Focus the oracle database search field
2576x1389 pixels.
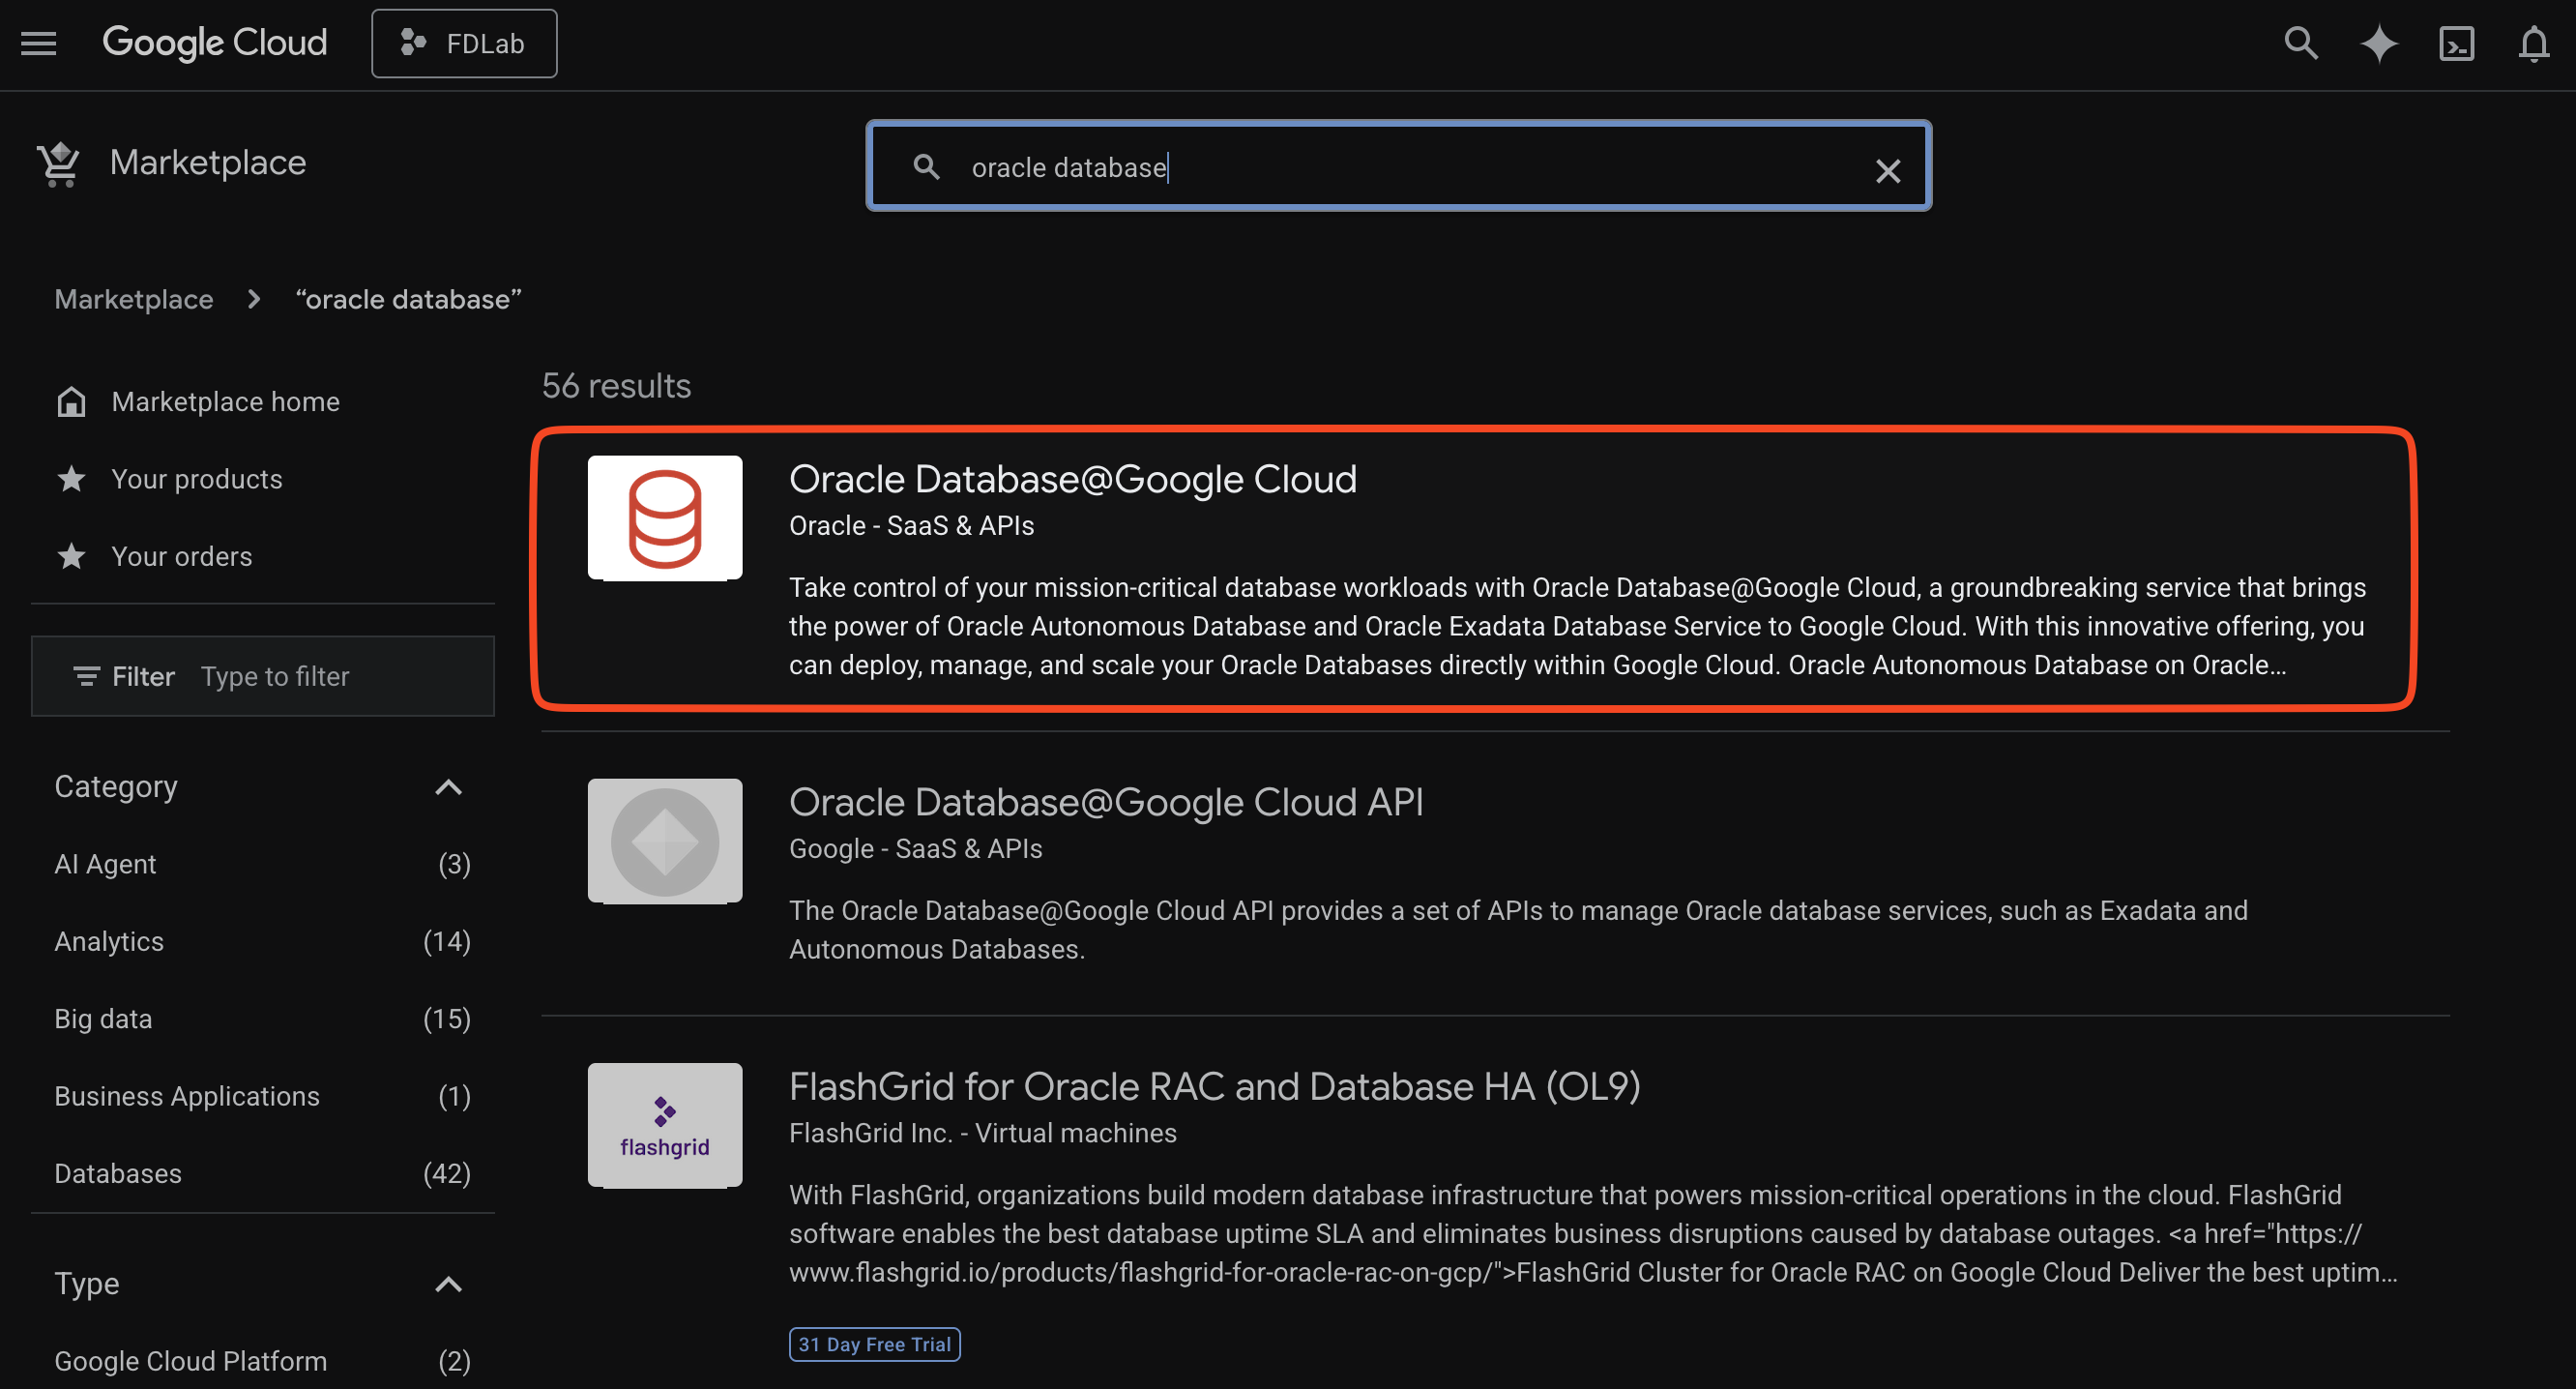[x=1398, y=166]
